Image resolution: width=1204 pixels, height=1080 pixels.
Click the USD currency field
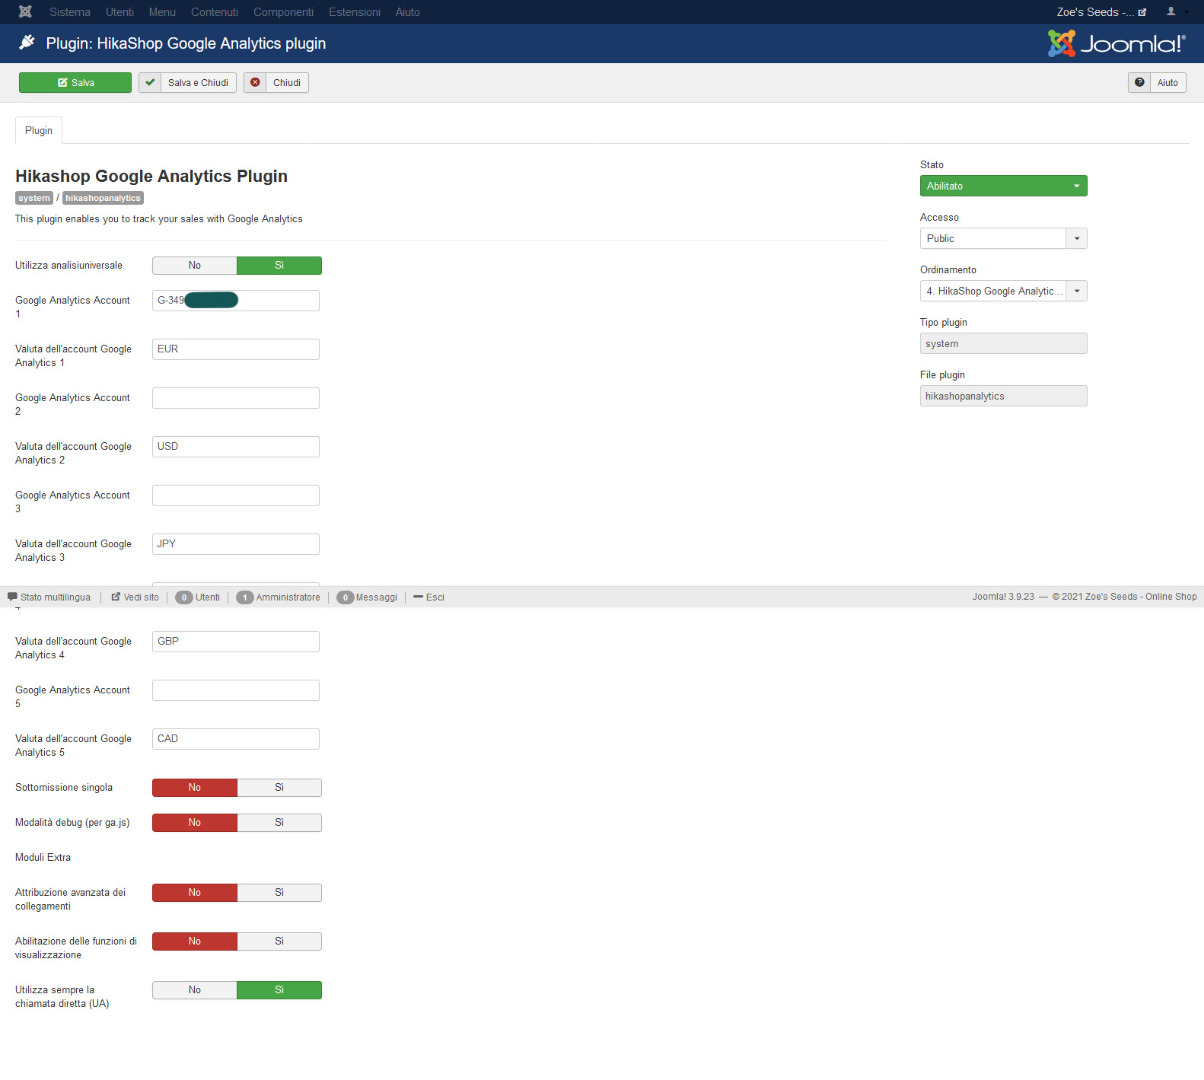tap(236, 447)
